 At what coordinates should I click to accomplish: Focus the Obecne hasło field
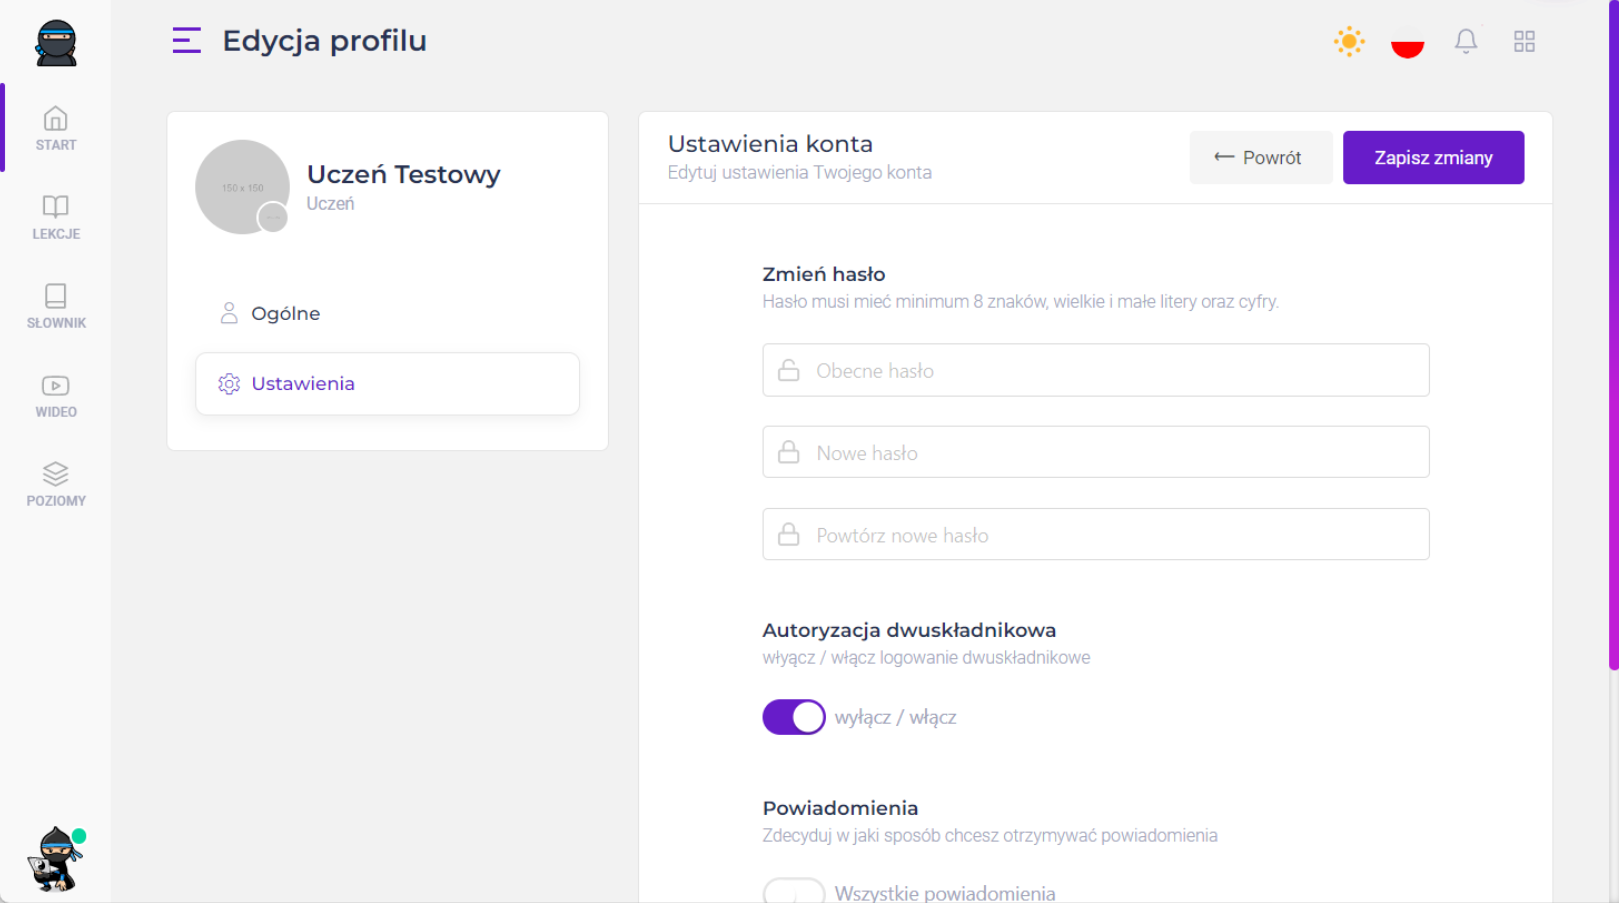[1095, 371]
